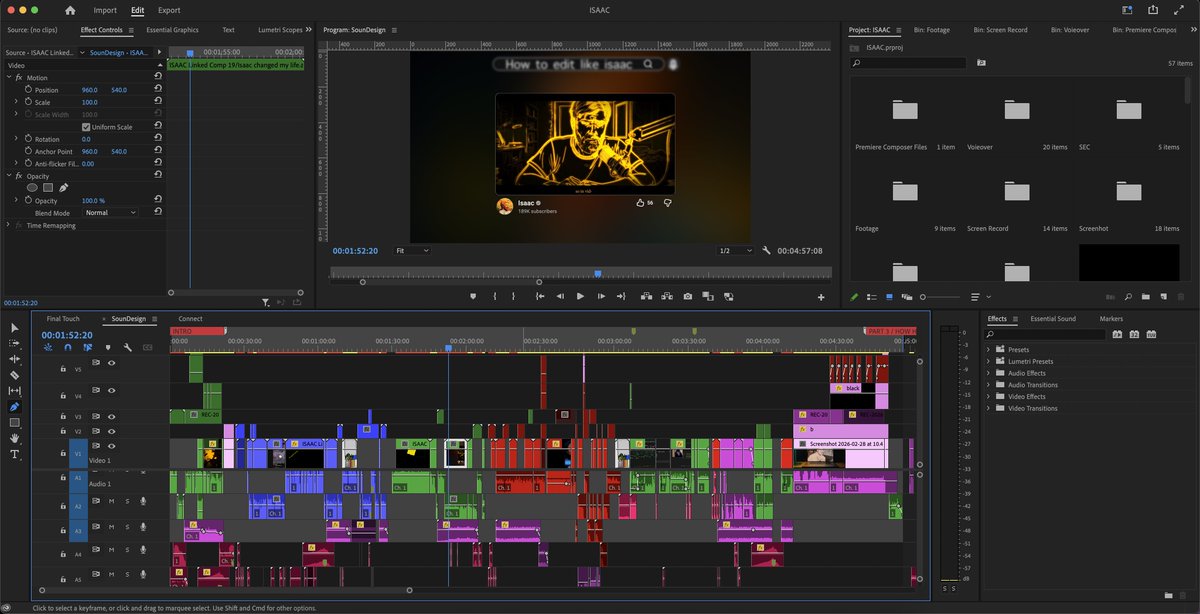Expand the Lumetri Presets folder
The width and height of the screenshot is (1200, 614).
pos(990,361)
